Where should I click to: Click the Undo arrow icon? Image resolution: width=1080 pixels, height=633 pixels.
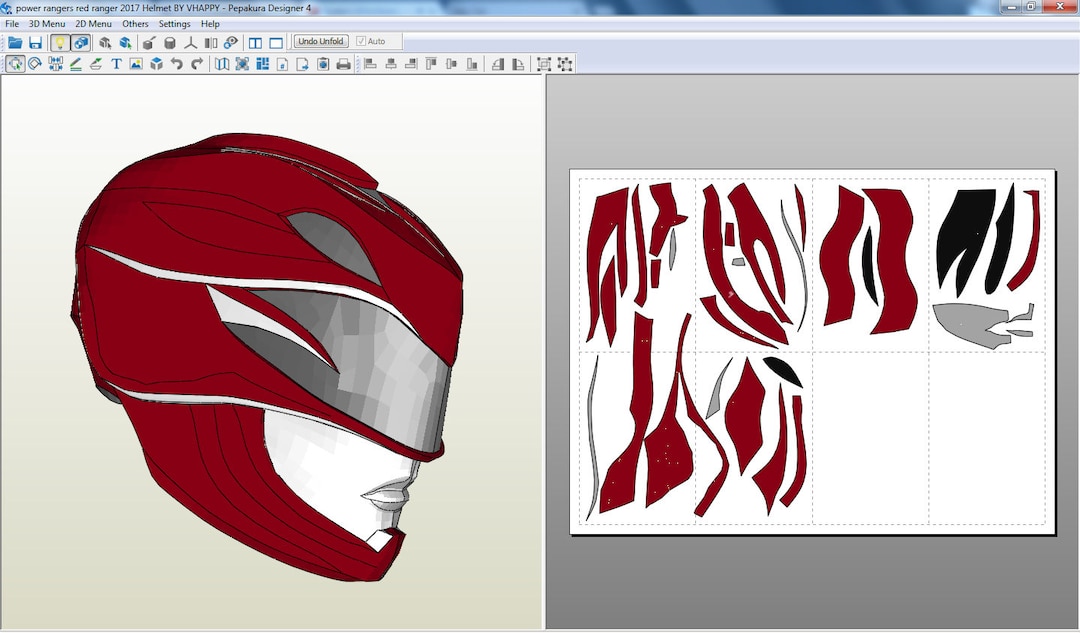pos(178,63)
